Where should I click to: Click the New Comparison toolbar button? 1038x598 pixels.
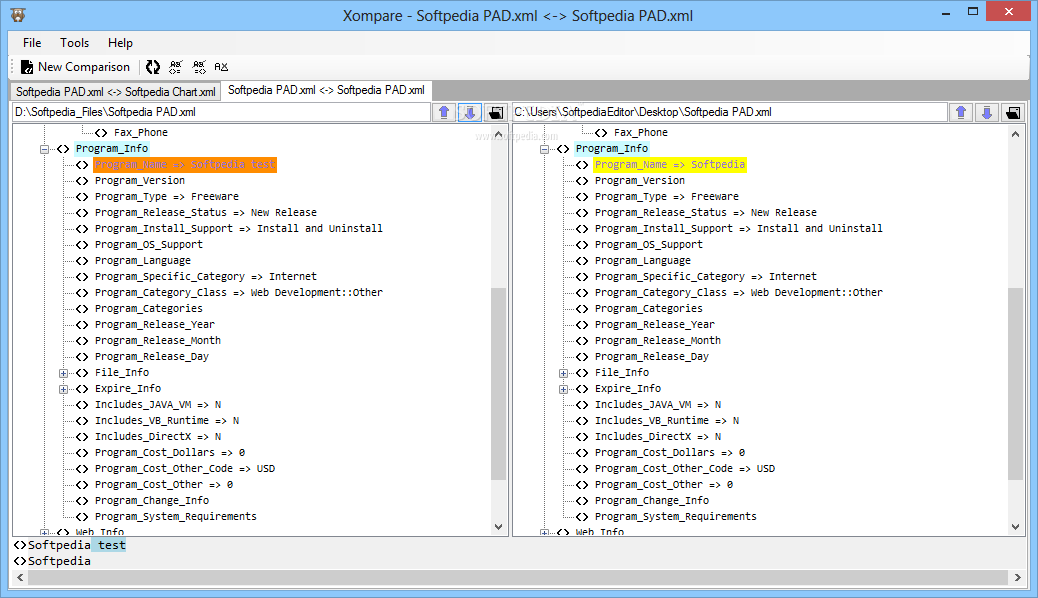pyautogui.click(x=75, y=67)
